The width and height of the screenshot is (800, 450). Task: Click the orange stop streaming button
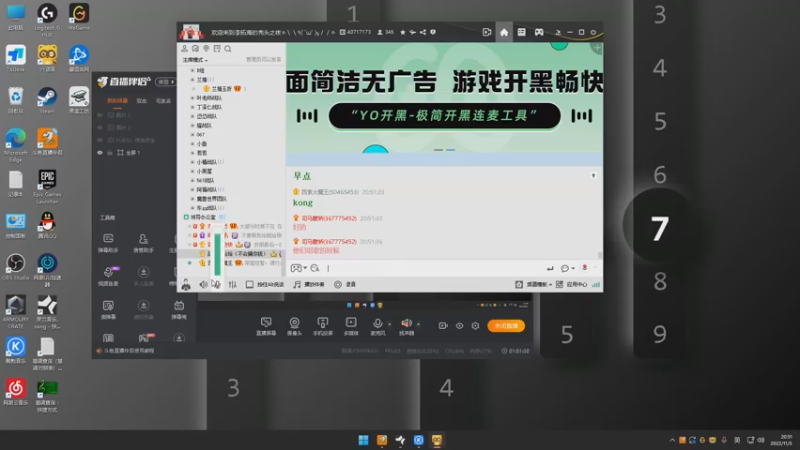click(x=506, y=326)
